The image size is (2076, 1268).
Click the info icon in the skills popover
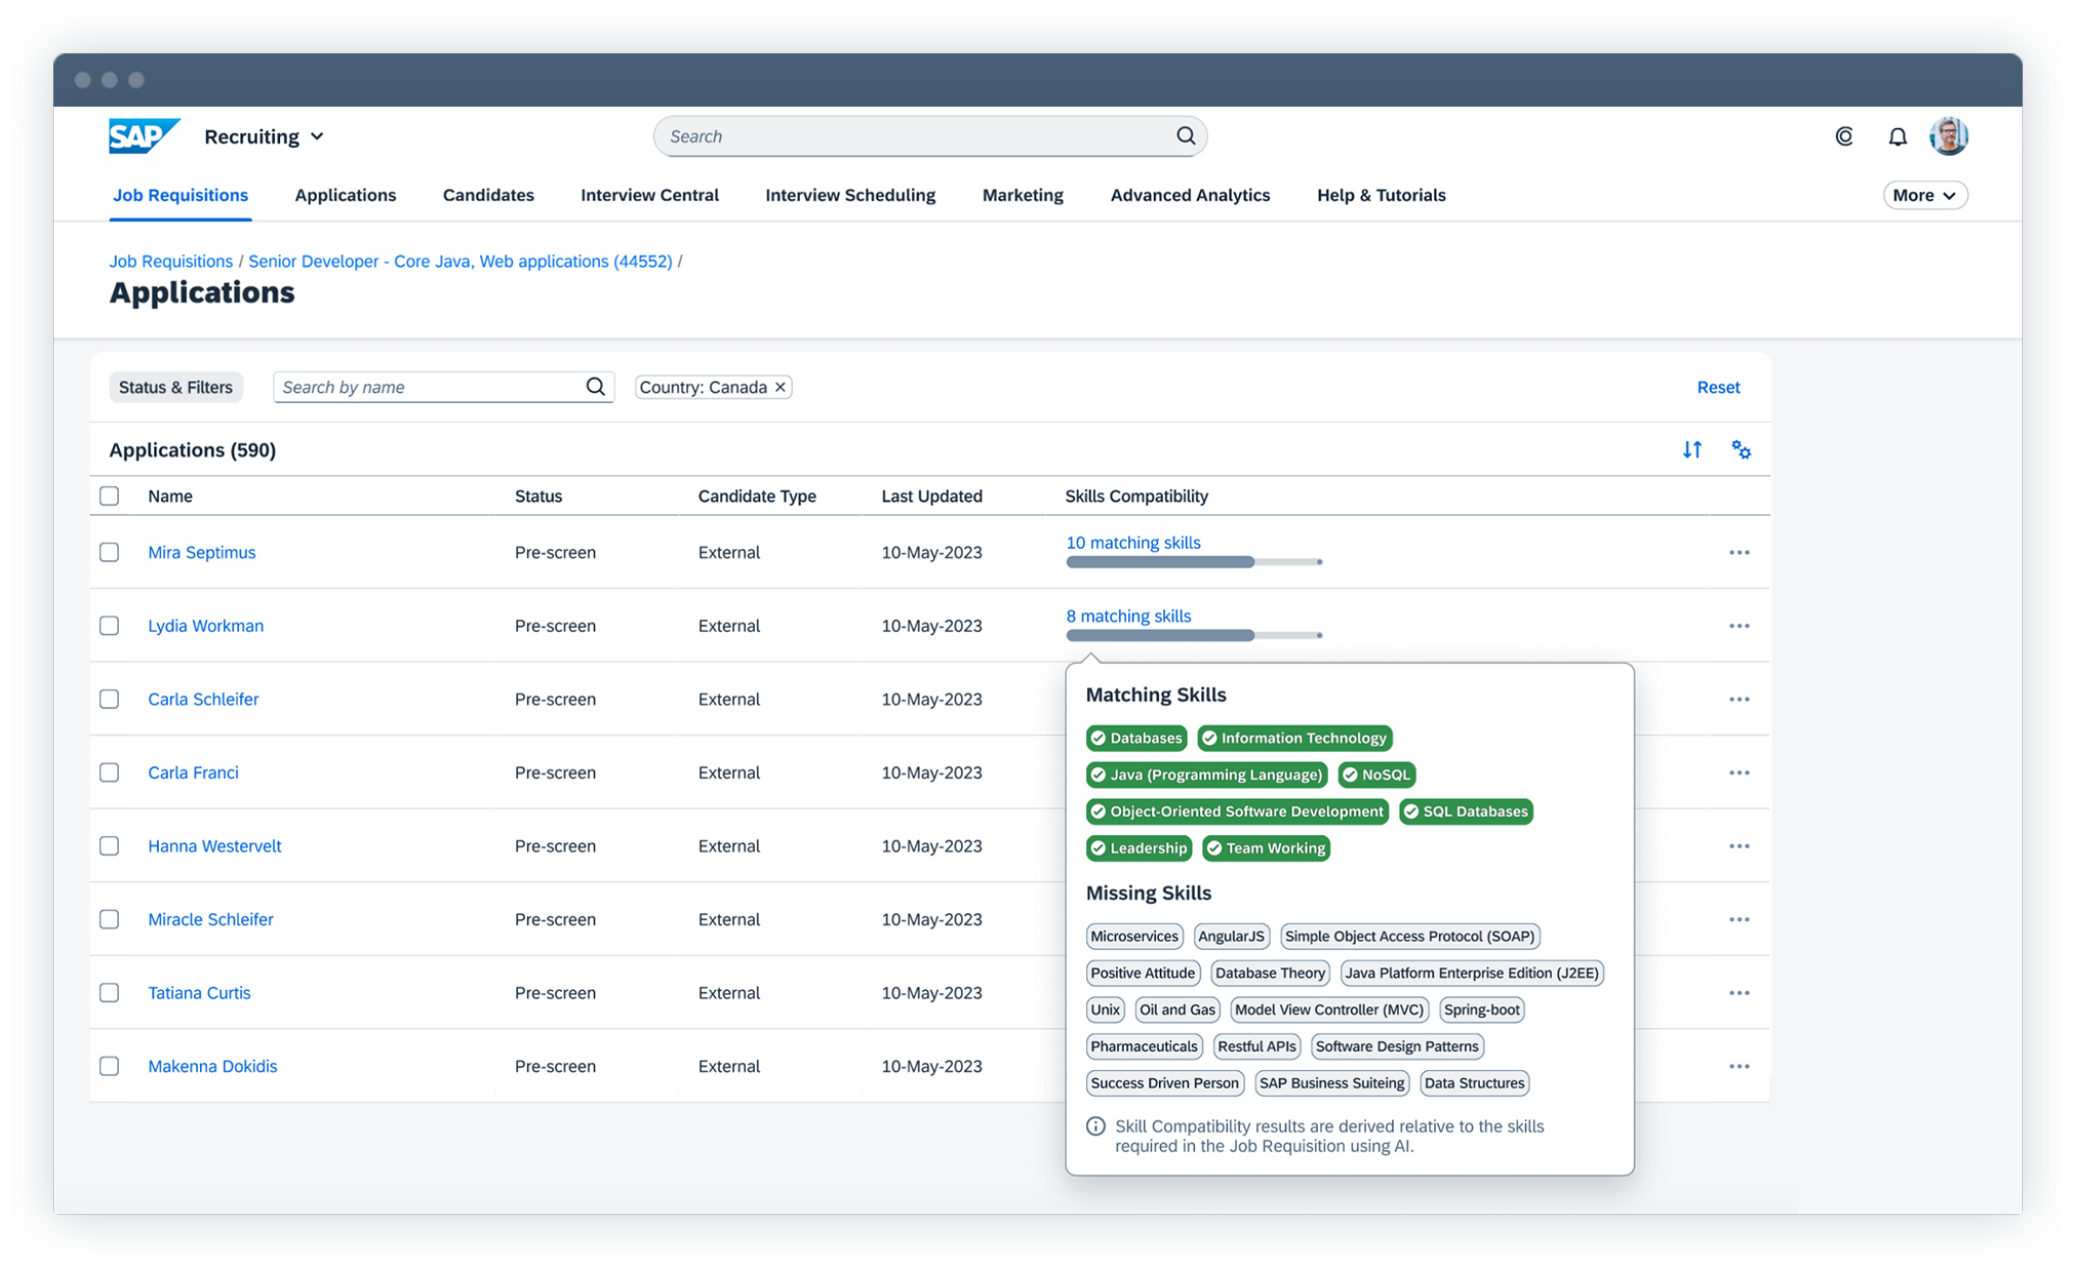(x=1096, y=1126)
